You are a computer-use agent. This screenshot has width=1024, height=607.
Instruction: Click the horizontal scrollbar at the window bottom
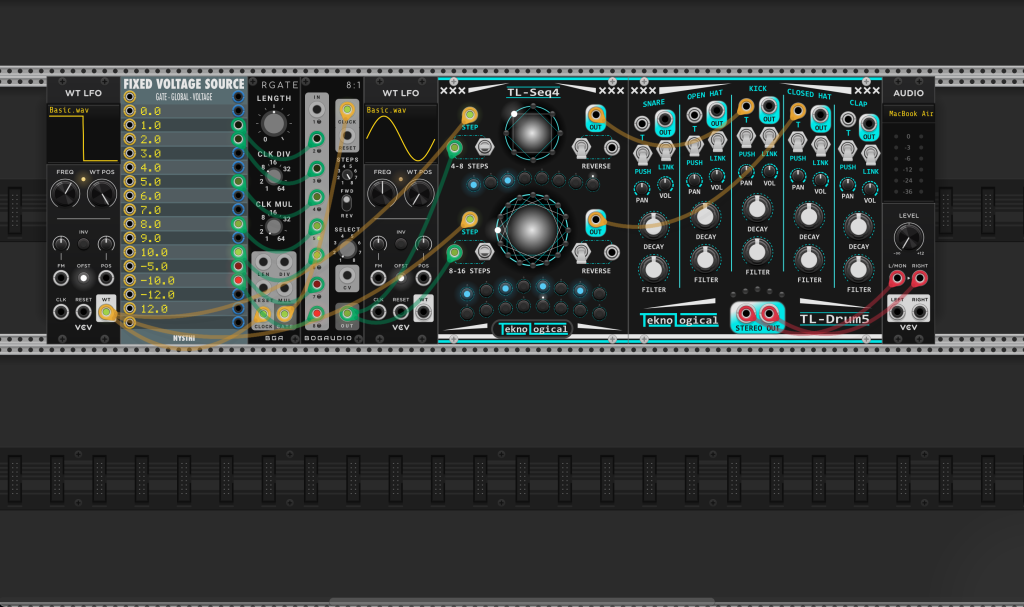click(521, 600)
